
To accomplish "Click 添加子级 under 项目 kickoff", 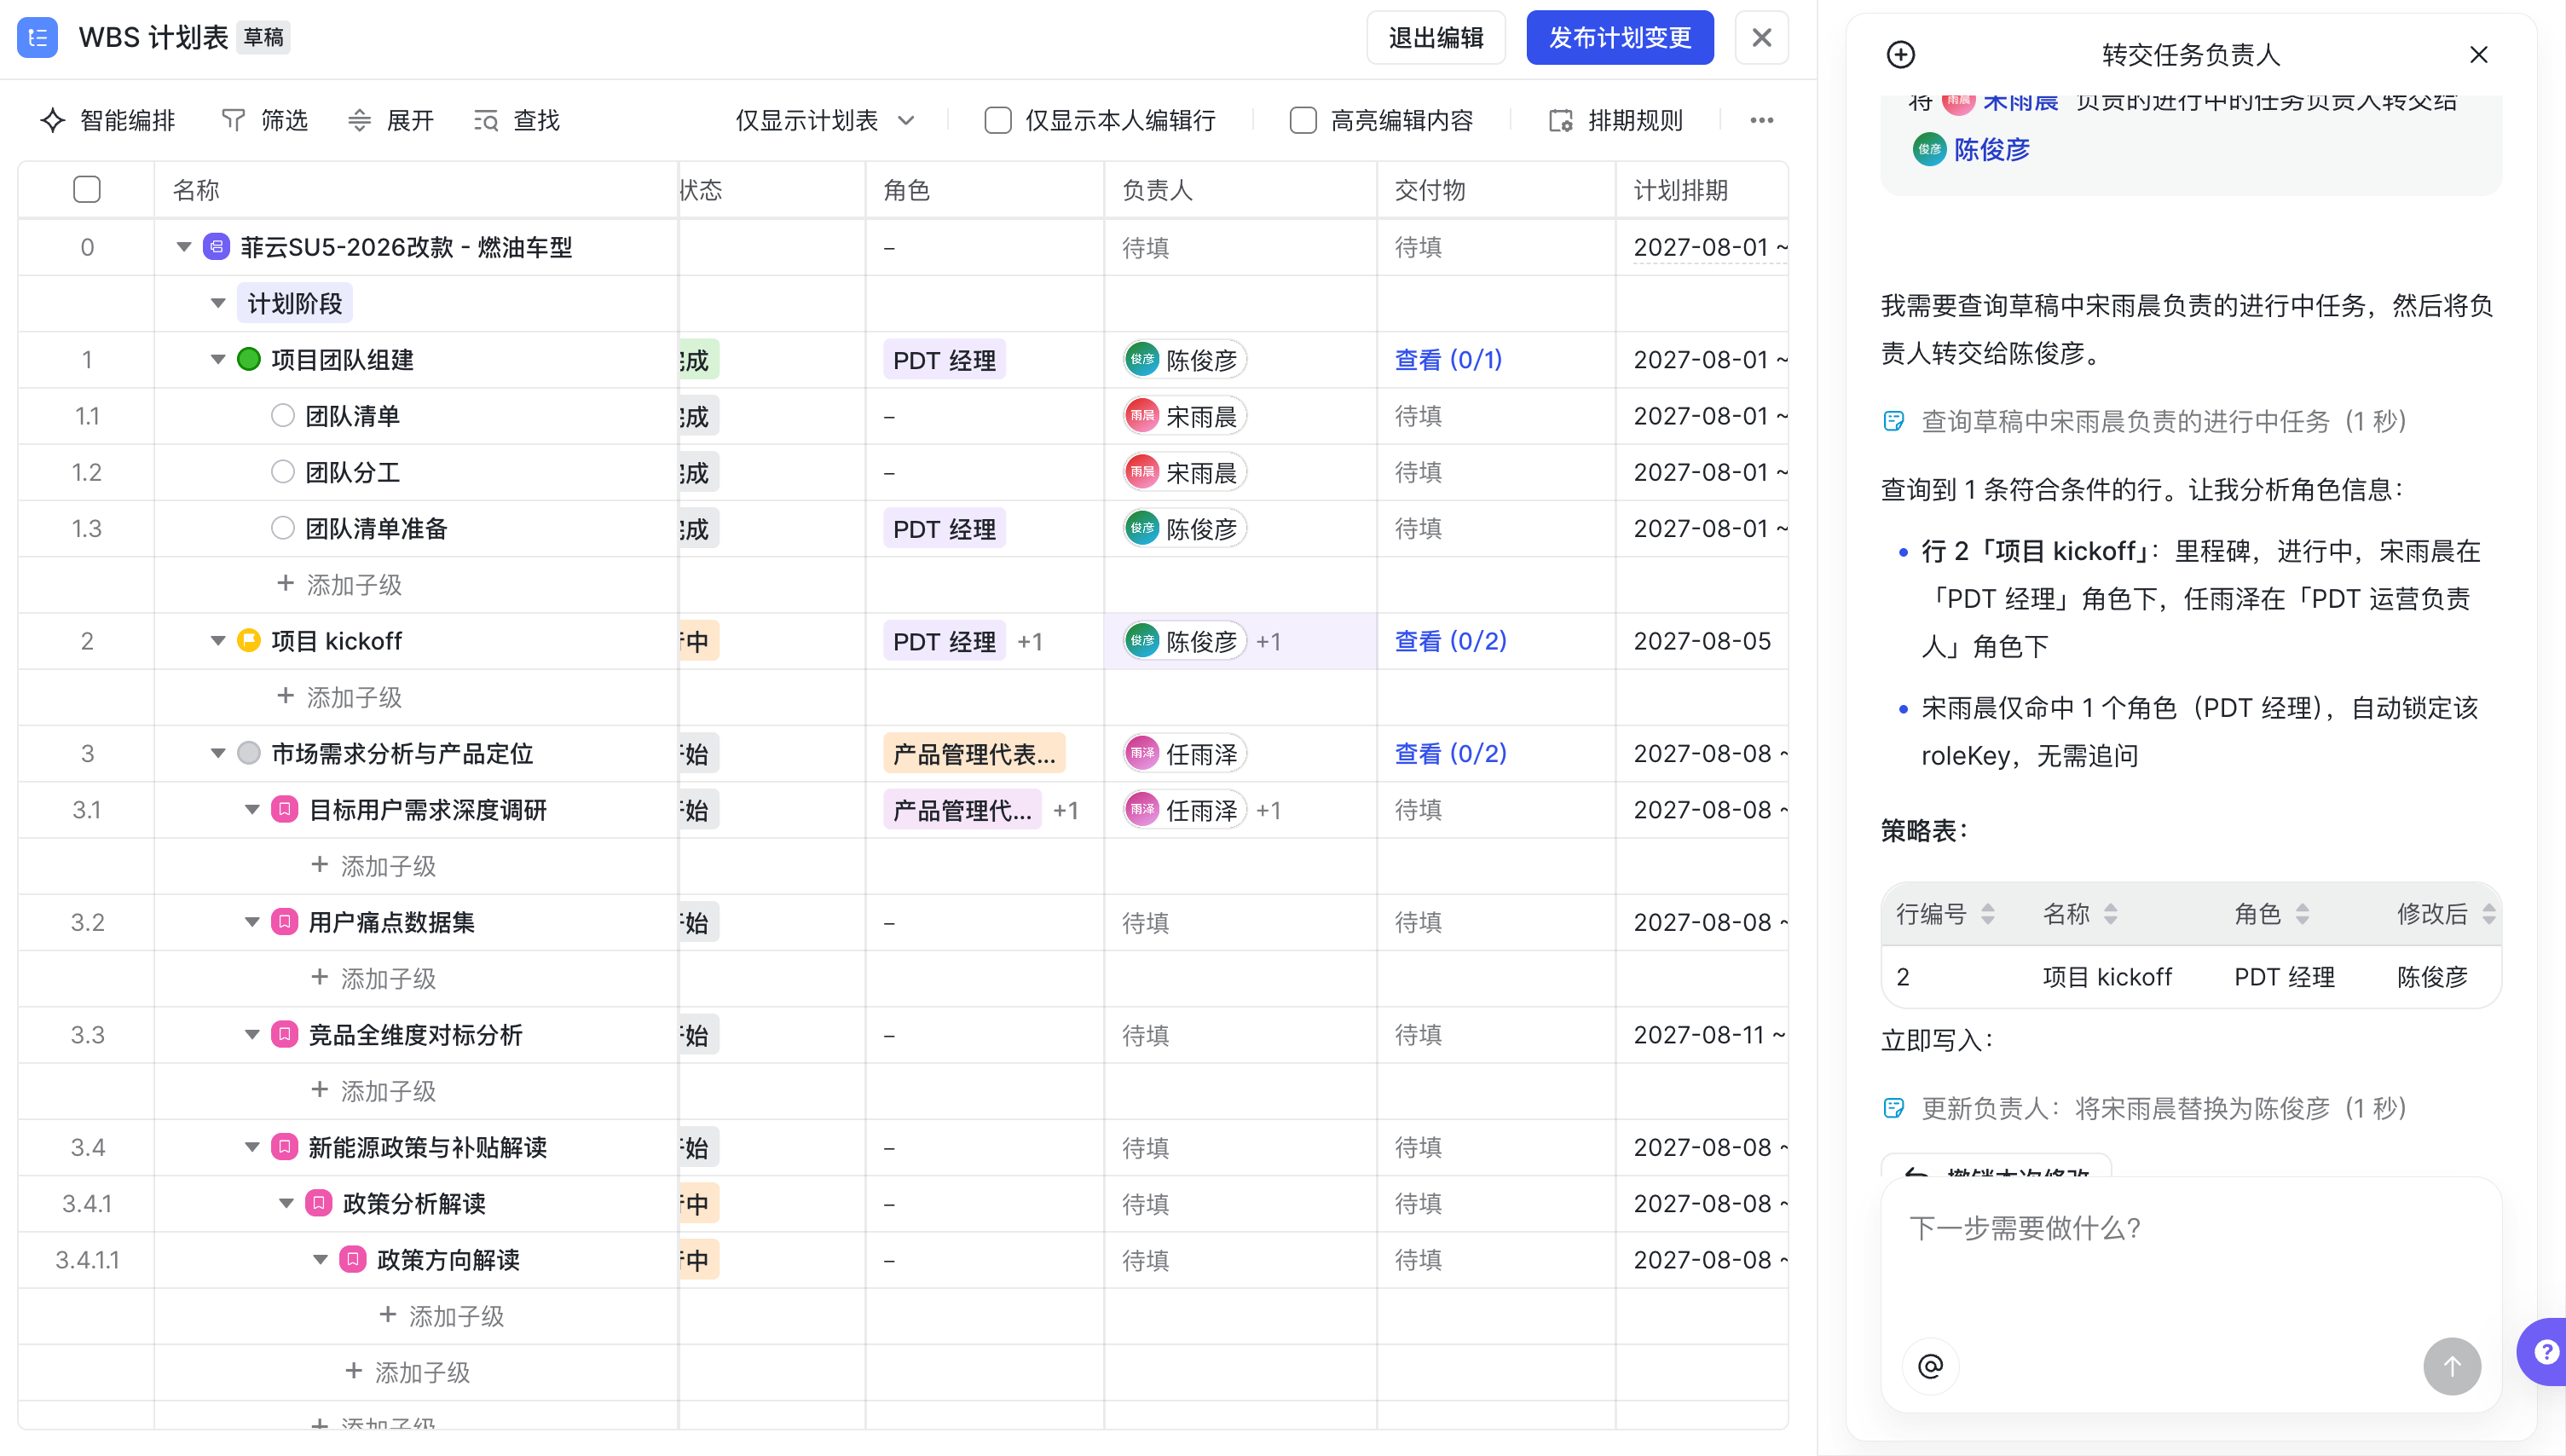I will tap(339, 697).
